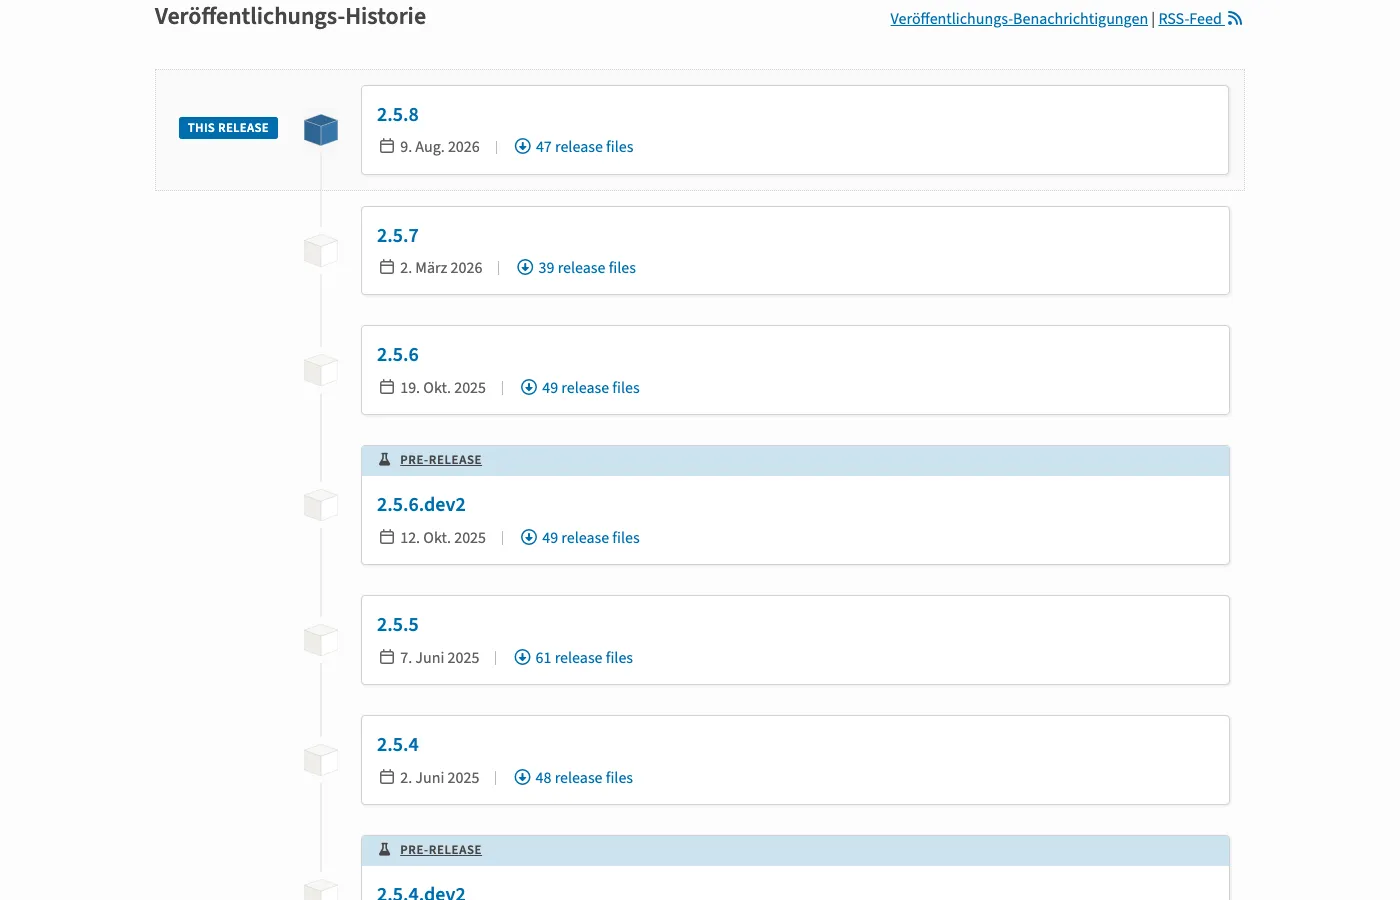Click the cube icon beside release 2.5.7
The height and width of the screenshot is (900, 1400).
(321, 250)
